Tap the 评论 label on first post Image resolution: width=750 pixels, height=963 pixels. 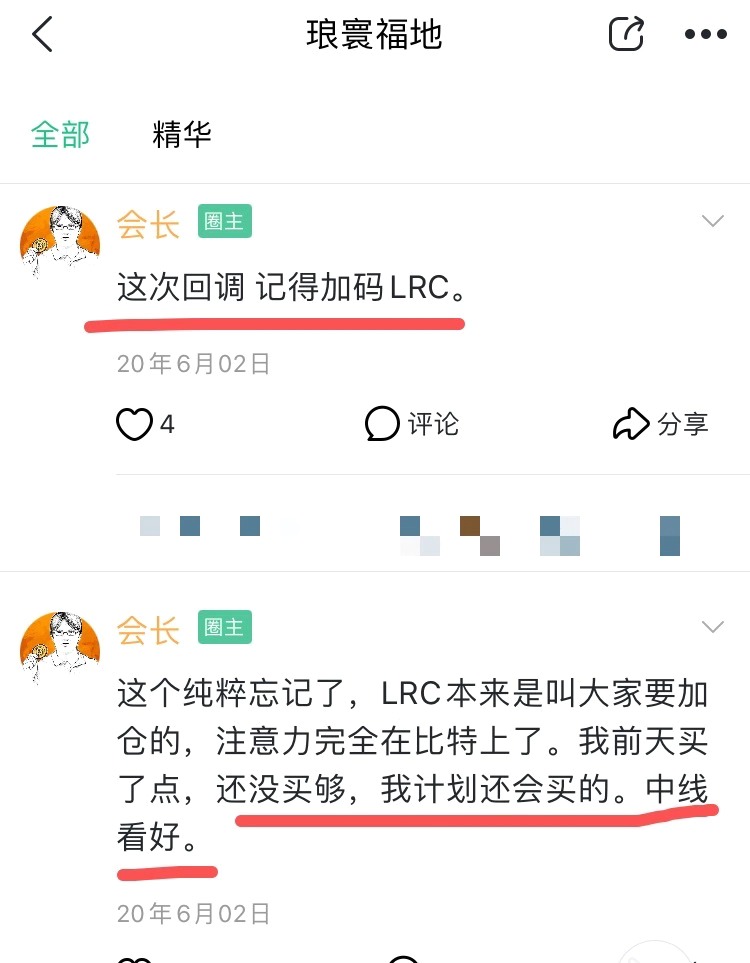[433, 424]
